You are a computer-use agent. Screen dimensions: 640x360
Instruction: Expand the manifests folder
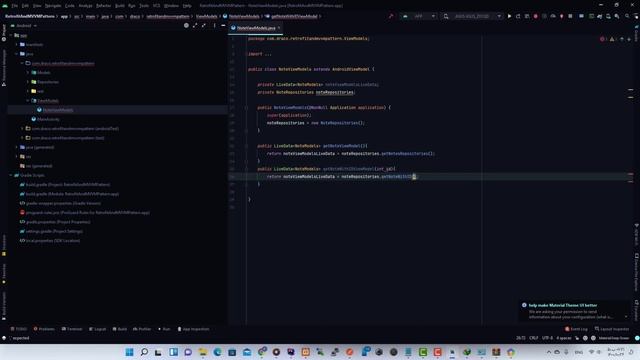[x=17, y=44]
